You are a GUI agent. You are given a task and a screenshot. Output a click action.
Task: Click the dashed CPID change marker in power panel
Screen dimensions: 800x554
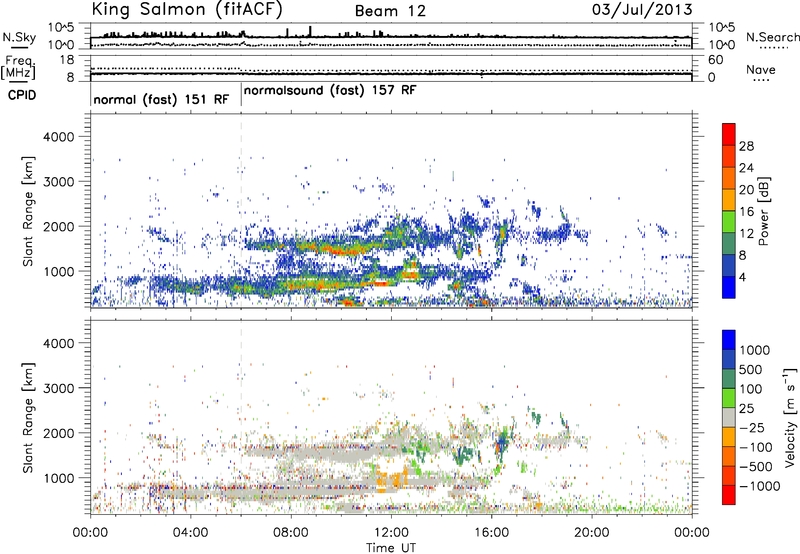click(x=241, y=209)
